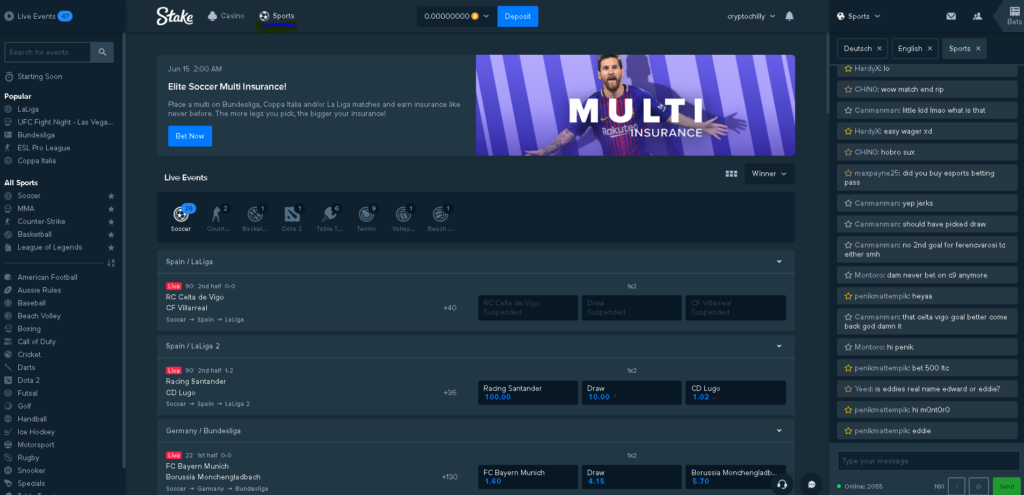Image resolution: width=1024 pixels, height=495 pixels.
Task: Click the chat message input field
Action: [x=928, y=461]
